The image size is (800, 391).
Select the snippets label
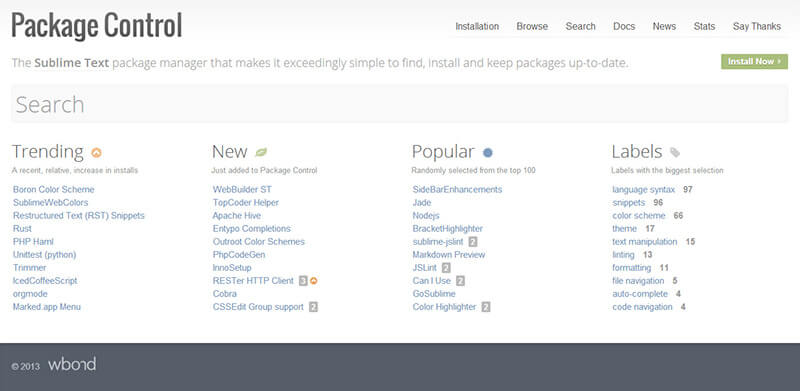point(629,203)
